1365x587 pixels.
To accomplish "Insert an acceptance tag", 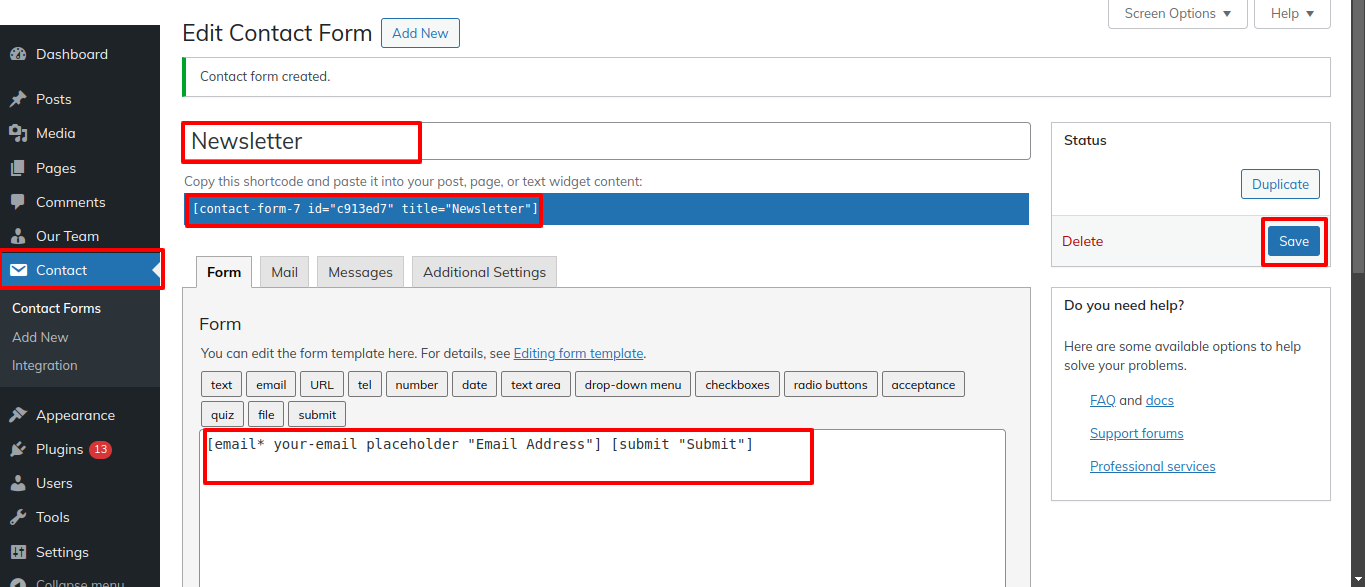I will [x=923, y=385].
